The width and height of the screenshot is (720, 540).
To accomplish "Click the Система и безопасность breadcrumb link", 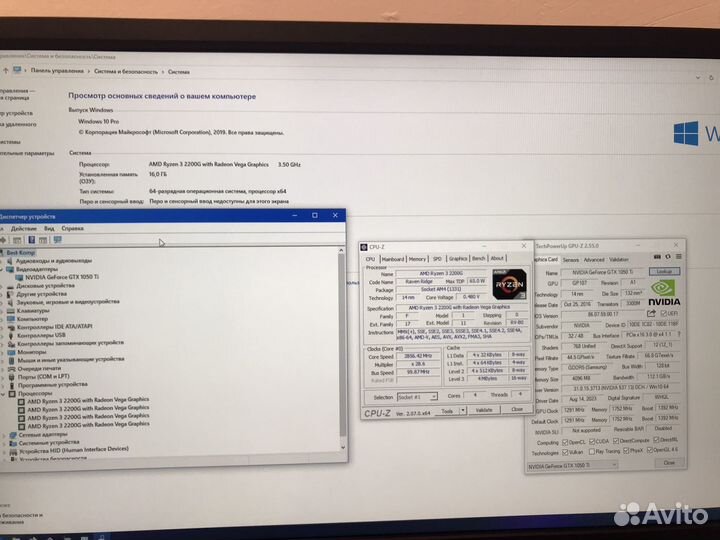I will point(126,72).
